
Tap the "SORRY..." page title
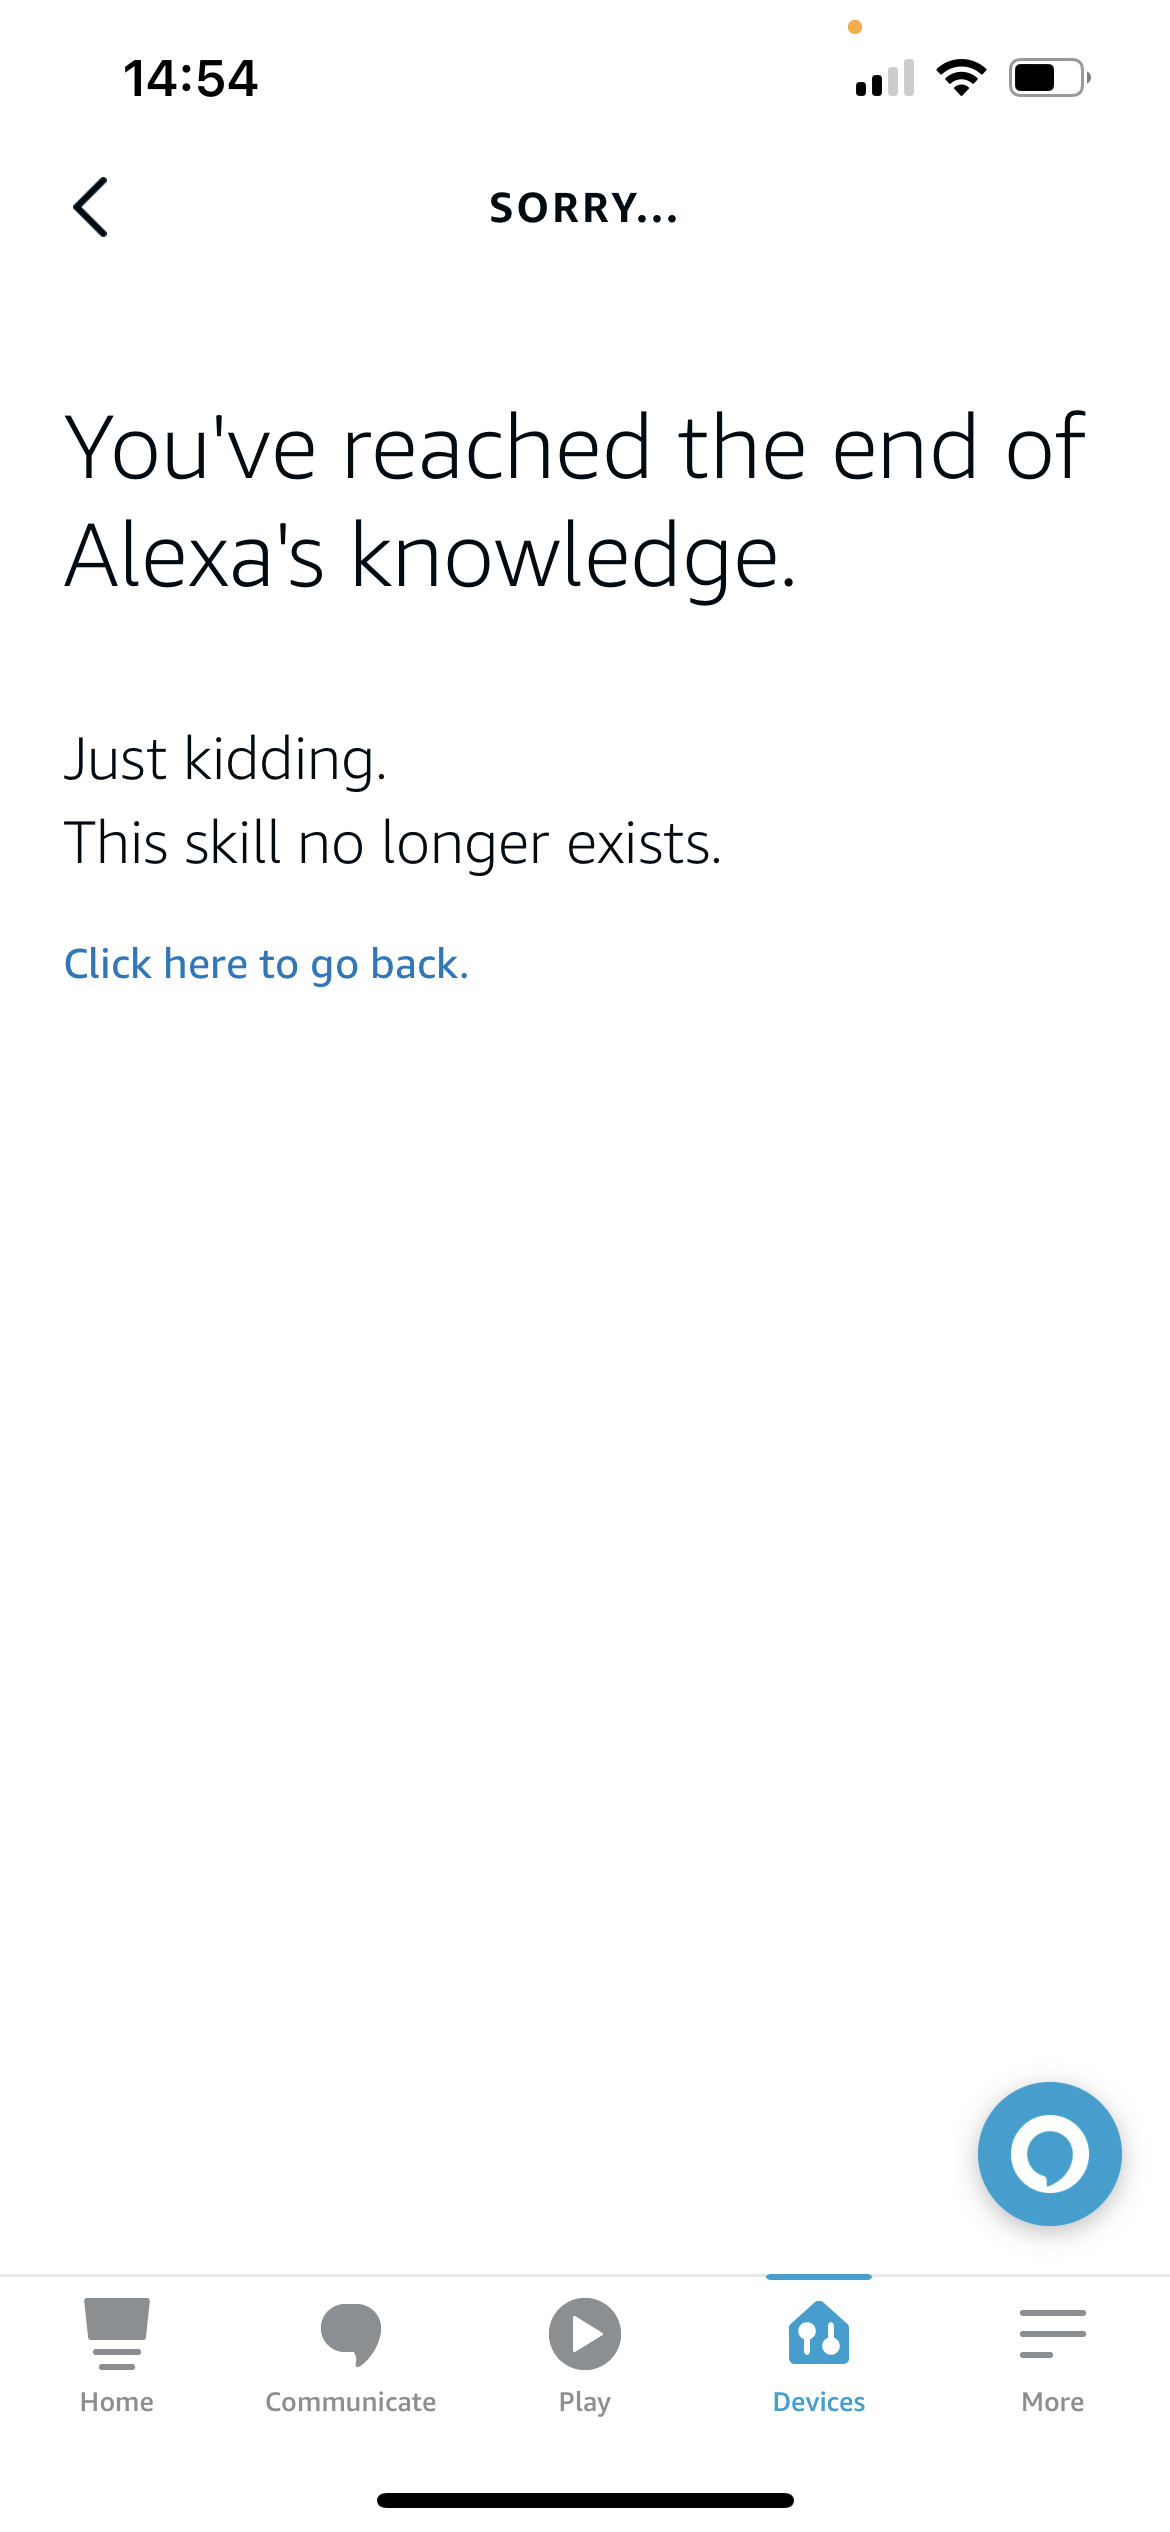coord(584,208)
